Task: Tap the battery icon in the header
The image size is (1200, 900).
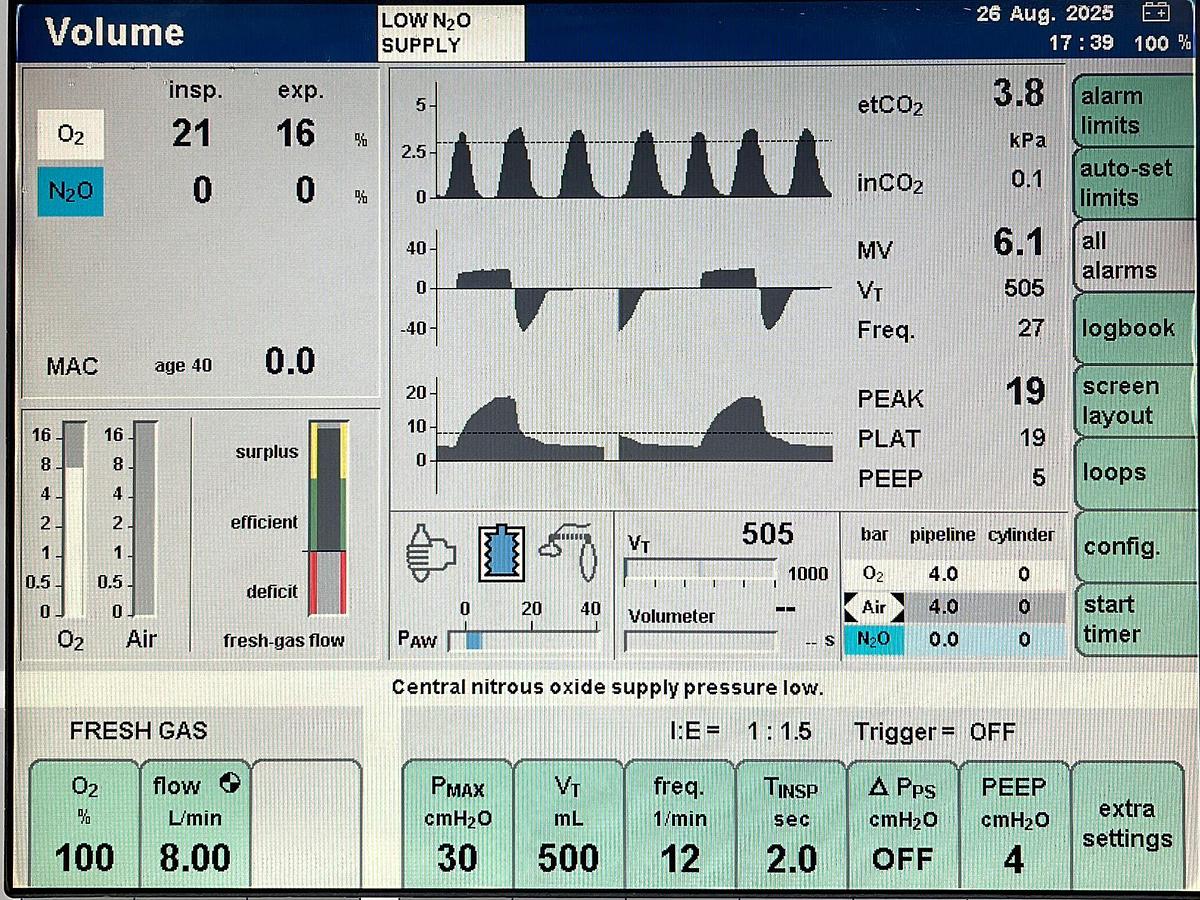Action: pos(1154,14)
